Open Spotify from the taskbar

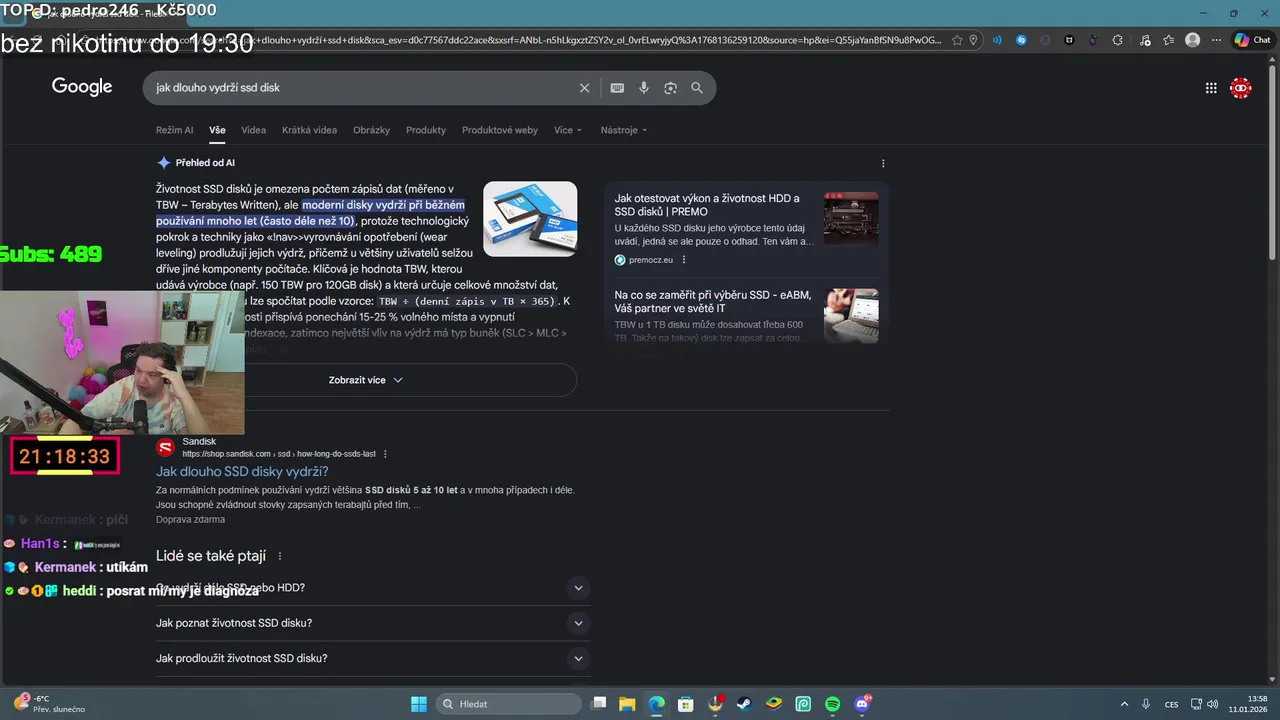[x=833, y=704]
